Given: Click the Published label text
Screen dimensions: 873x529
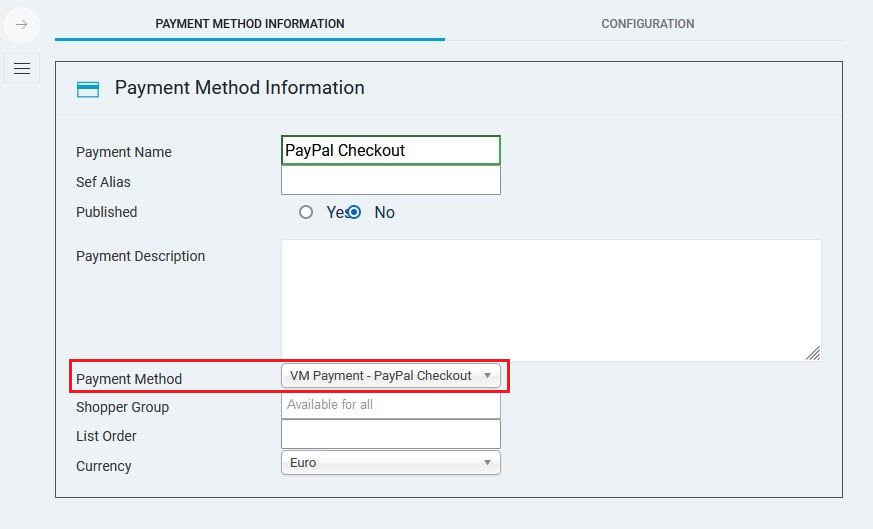Looking at the screenshot, I should click(106, 212).
